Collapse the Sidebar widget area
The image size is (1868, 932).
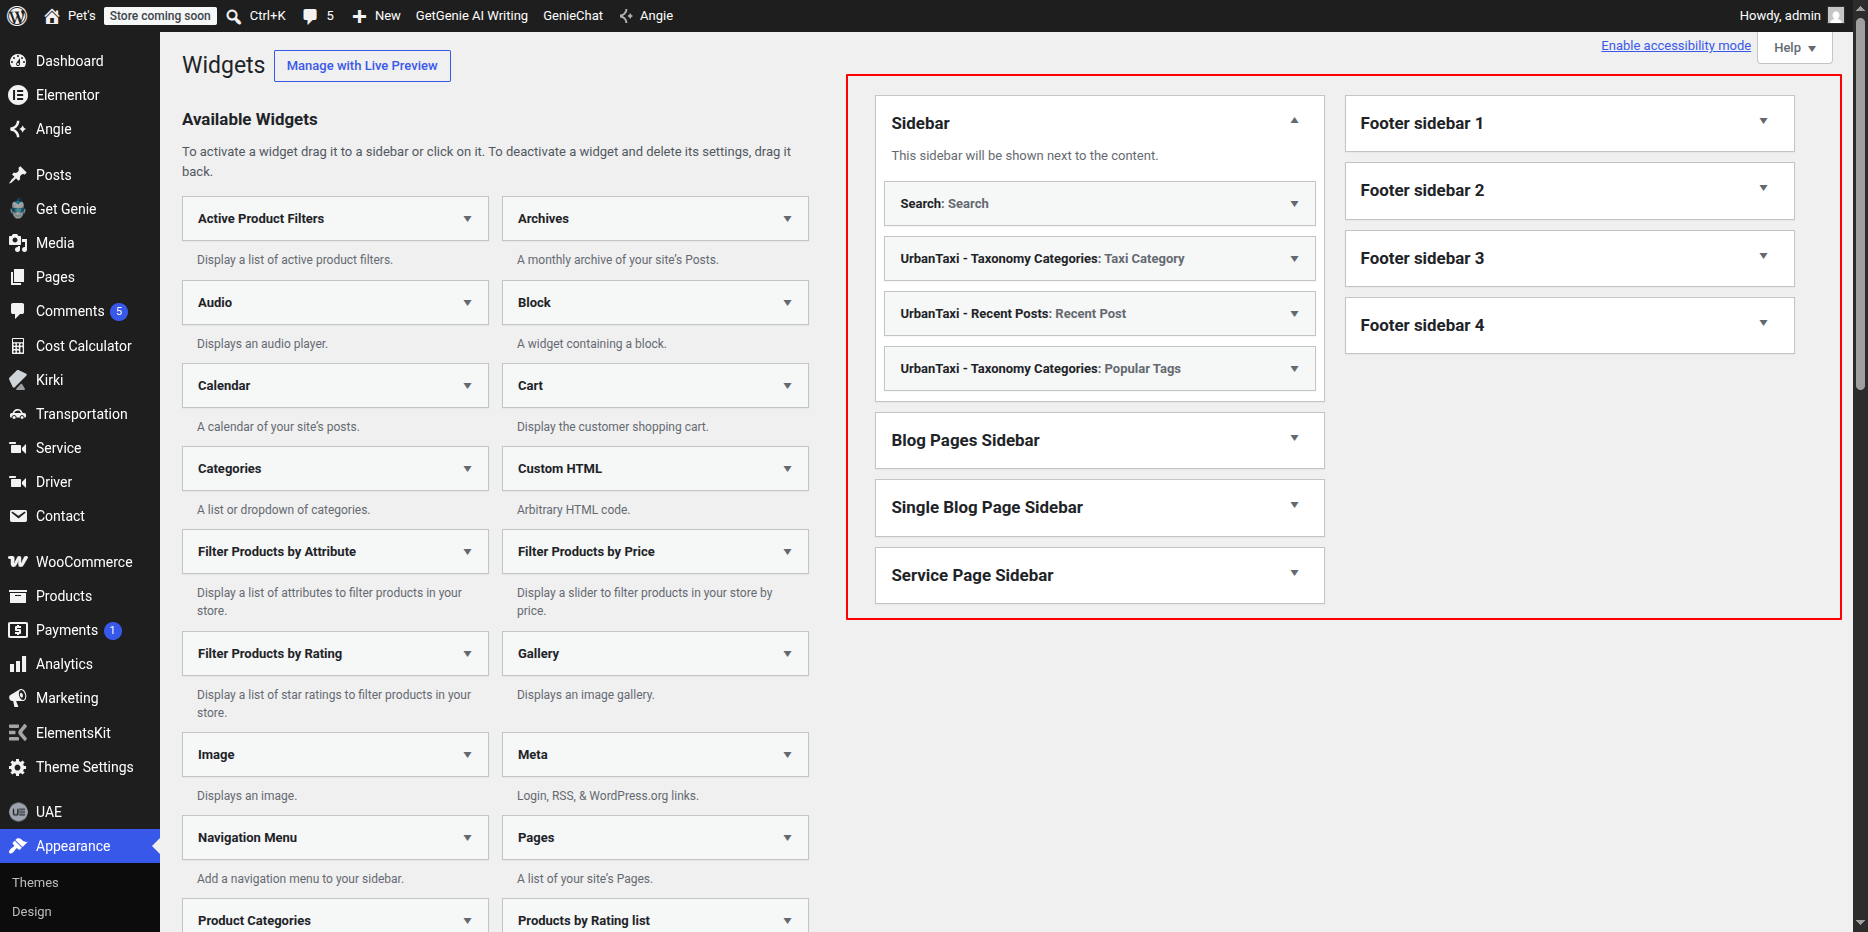[1294, 121]
